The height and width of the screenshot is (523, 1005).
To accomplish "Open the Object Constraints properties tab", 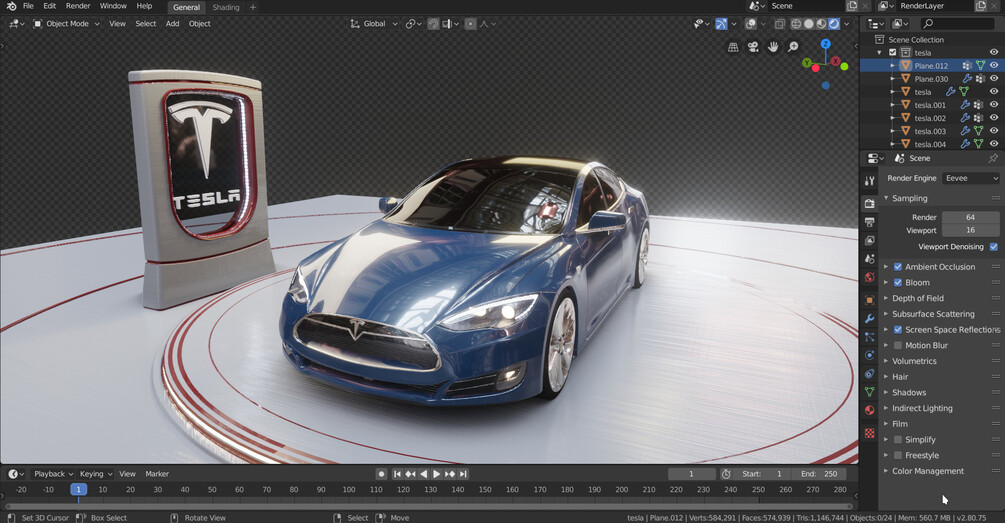I will pyautogui.click(x=869, y=373).
